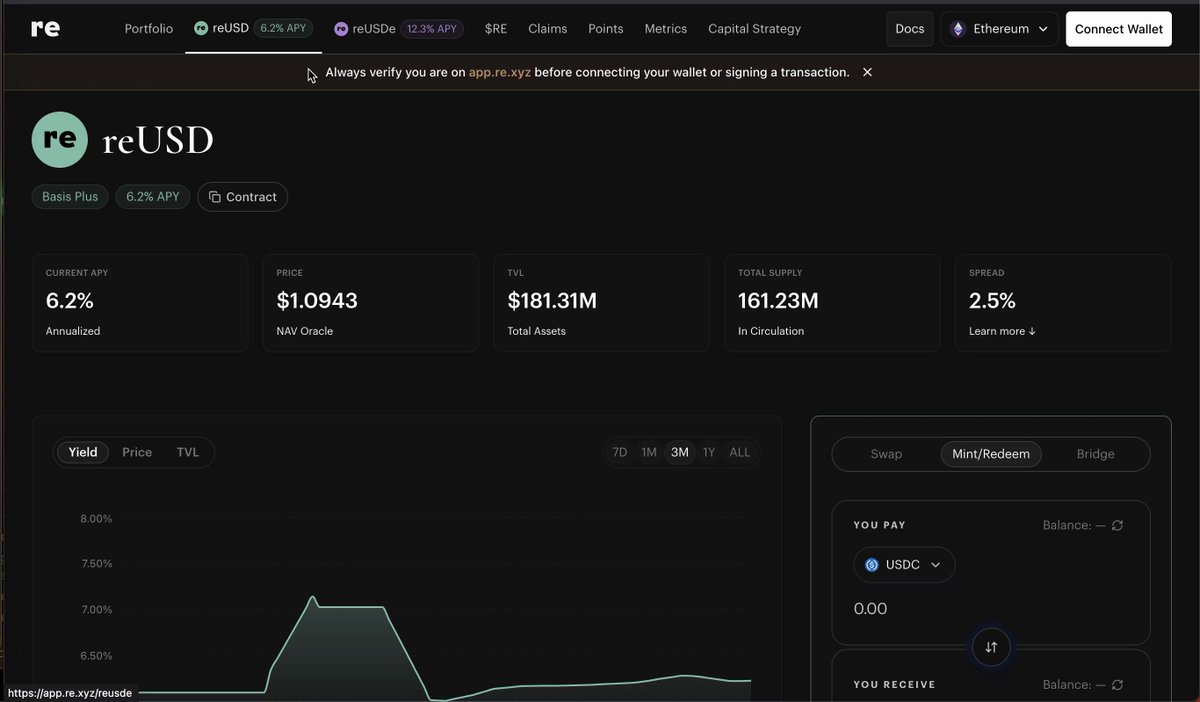Click the Current APY 6.2% value

tap(70, 300)
